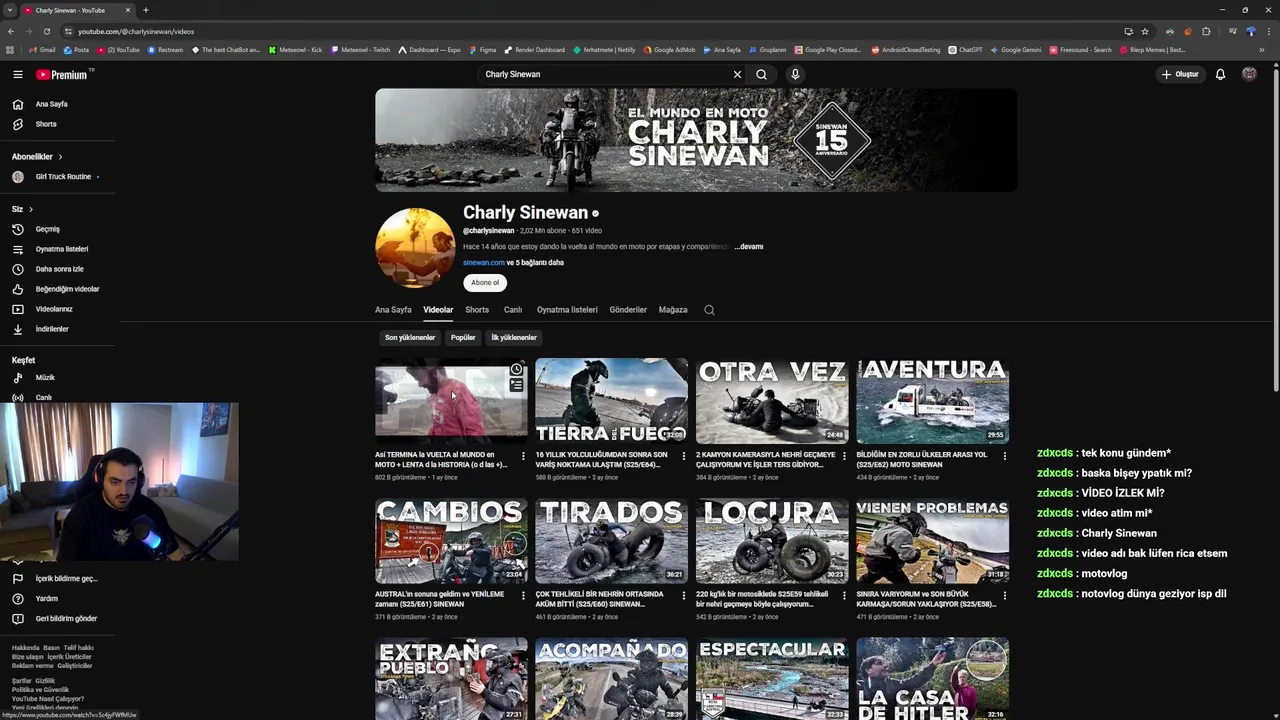This screenshot has height=720, width=1280.
Task: Open the LOCURA video thumbnail
Action: coord(772,541)
